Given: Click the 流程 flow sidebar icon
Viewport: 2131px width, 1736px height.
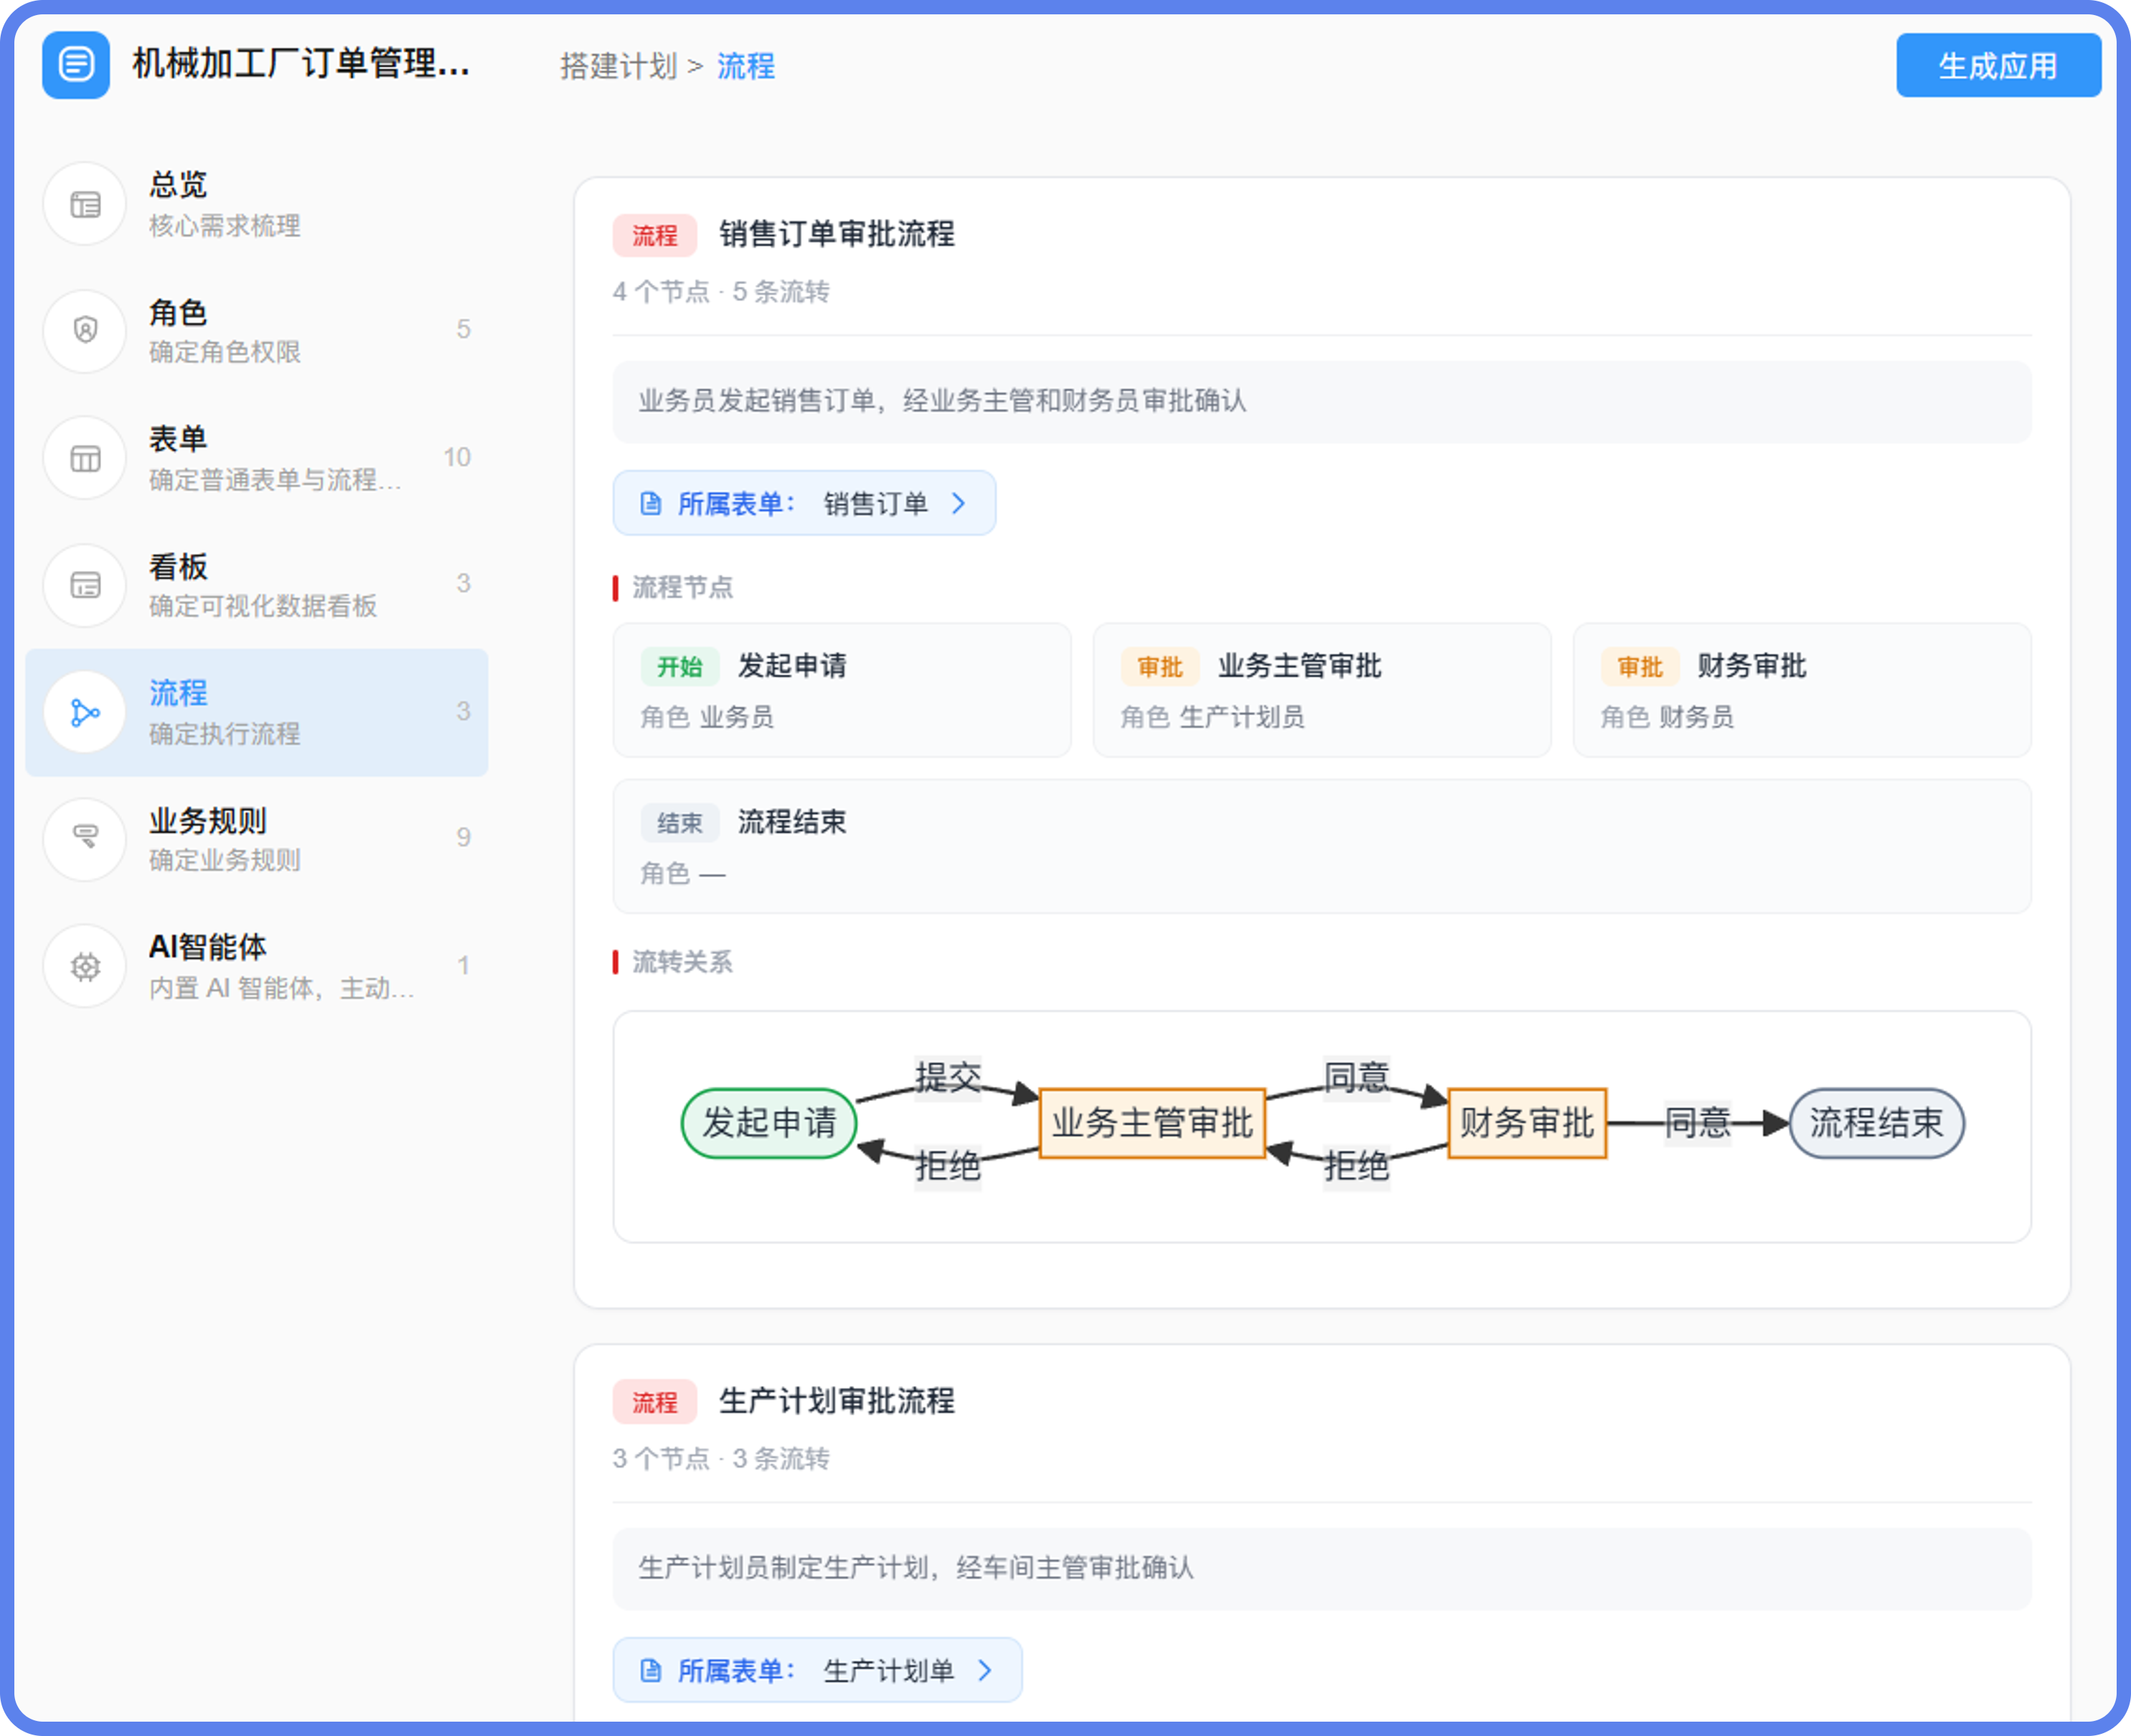Looking at the screenshot, I should point(85,712).
